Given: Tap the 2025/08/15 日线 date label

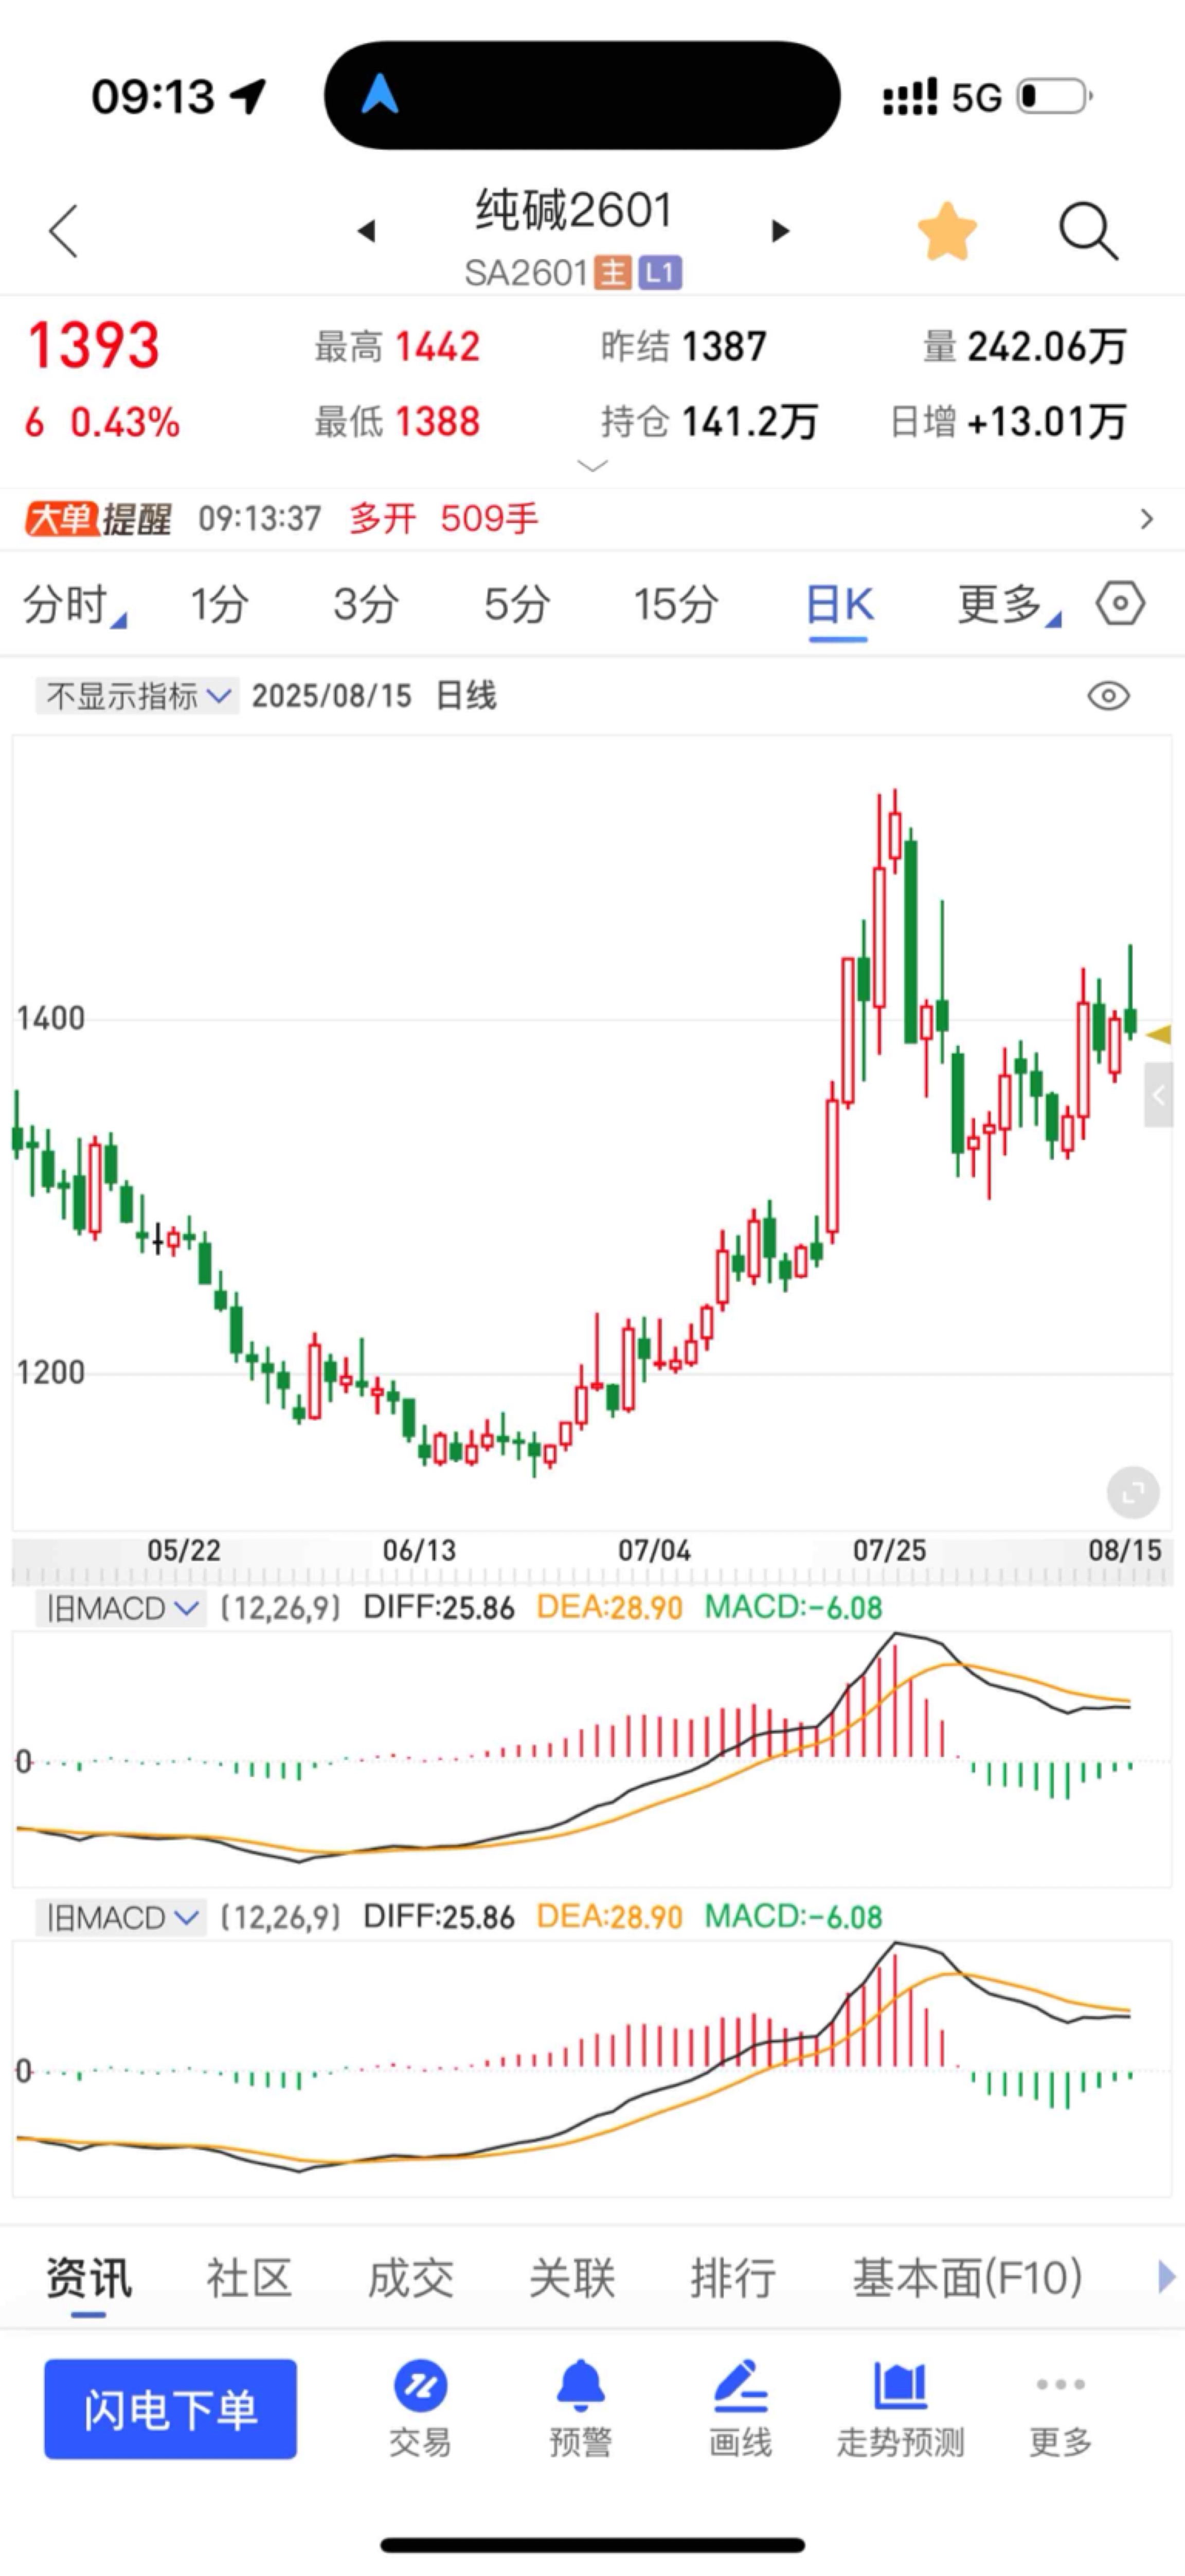Looking at the screenshot, I should tap(374, 695).
